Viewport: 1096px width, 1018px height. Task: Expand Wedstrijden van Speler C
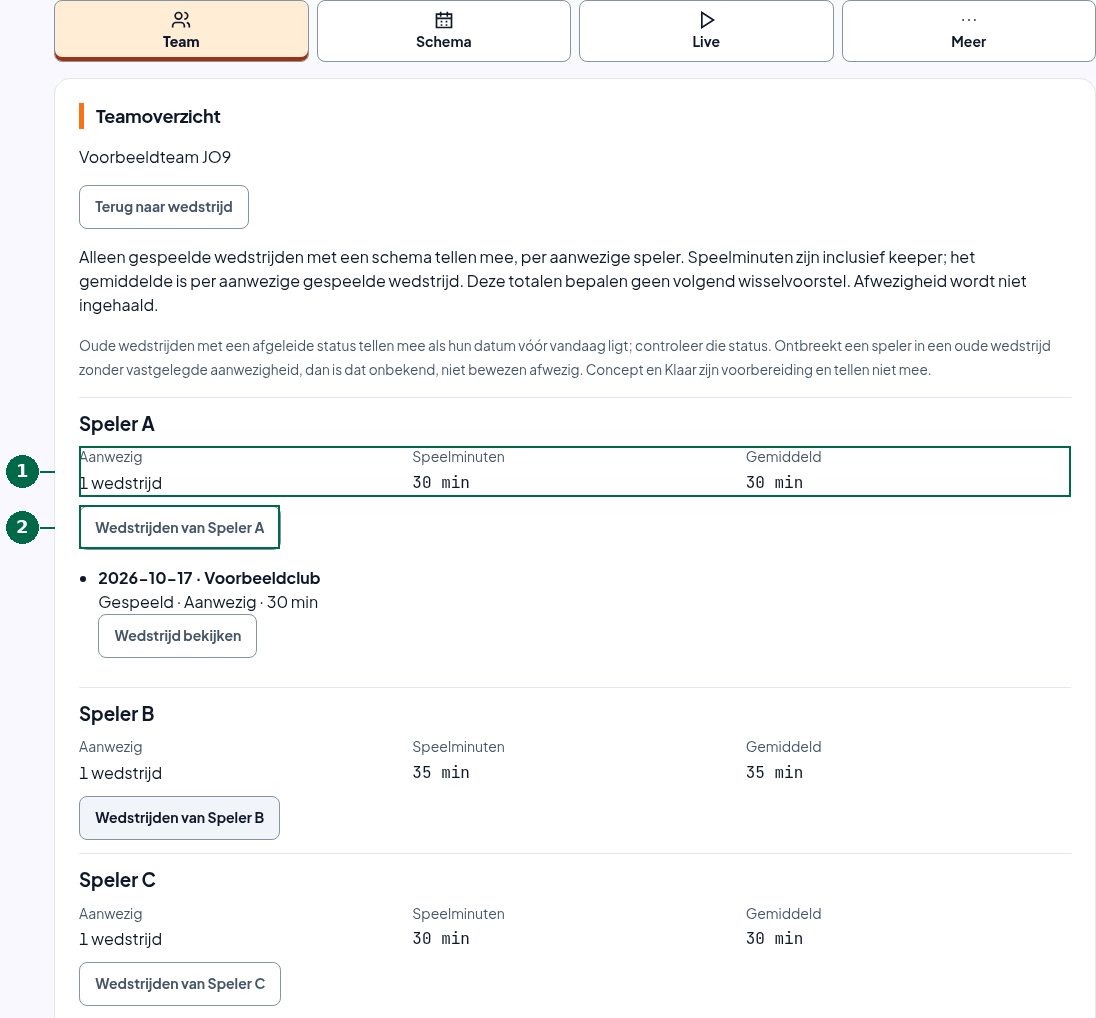(x=180, y=984)
